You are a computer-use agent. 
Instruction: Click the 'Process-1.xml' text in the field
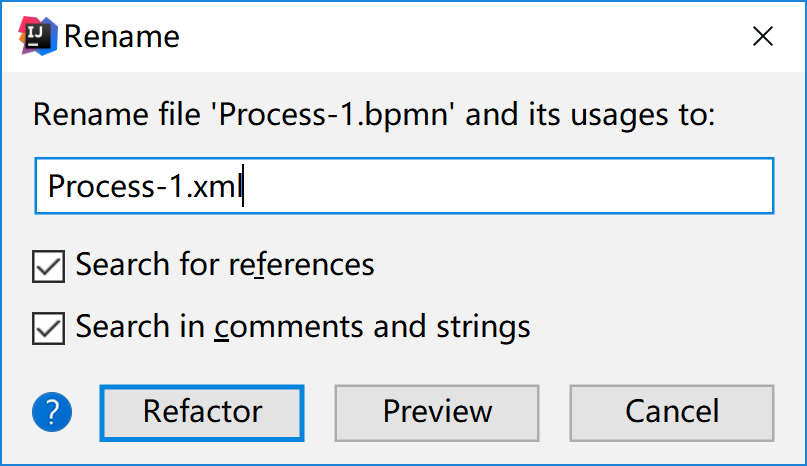pyautogui.click(x=145, y=187)
